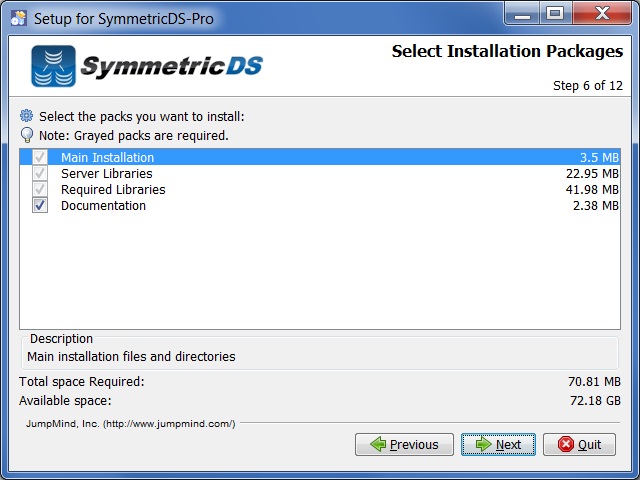Click the '2.38 MB' size value
This screenshot has width=640, height=480.
(596, 205)
